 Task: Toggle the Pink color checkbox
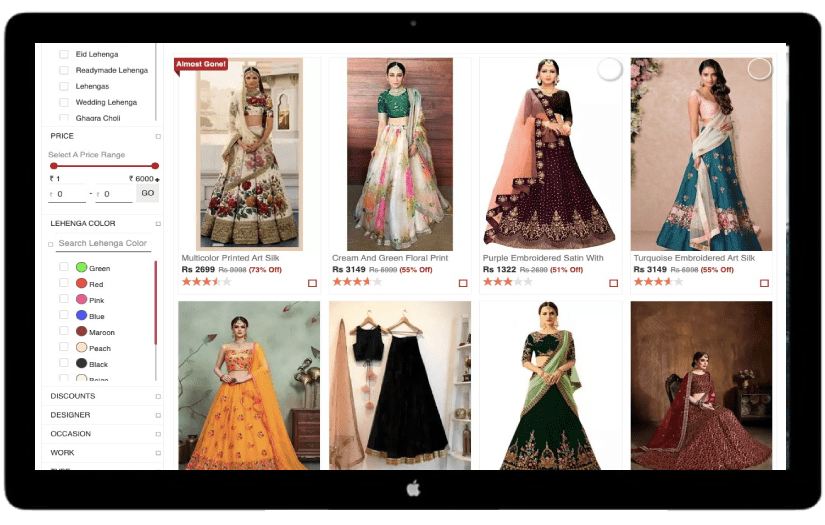[64, 299]
